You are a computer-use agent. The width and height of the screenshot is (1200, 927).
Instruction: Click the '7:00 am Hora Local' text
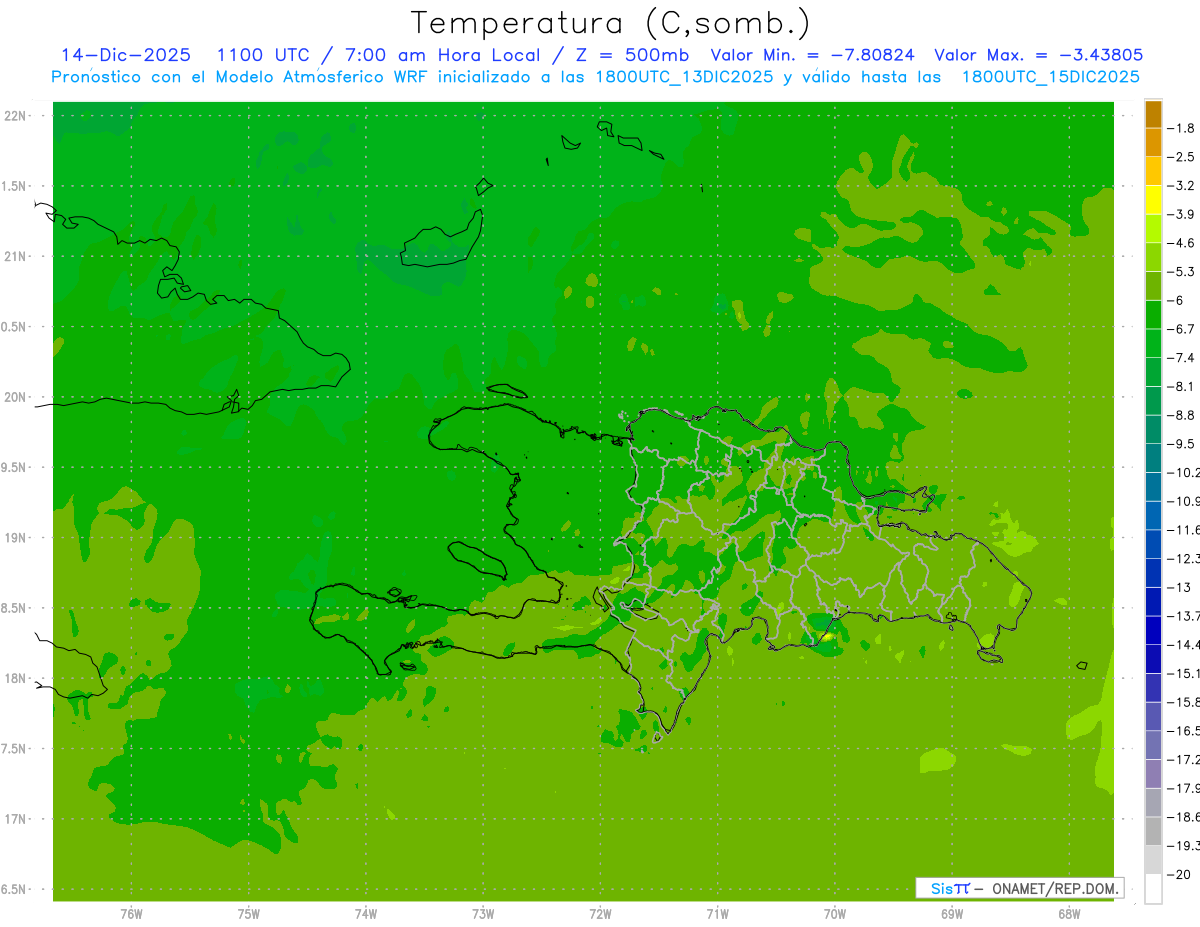(443, 55)
